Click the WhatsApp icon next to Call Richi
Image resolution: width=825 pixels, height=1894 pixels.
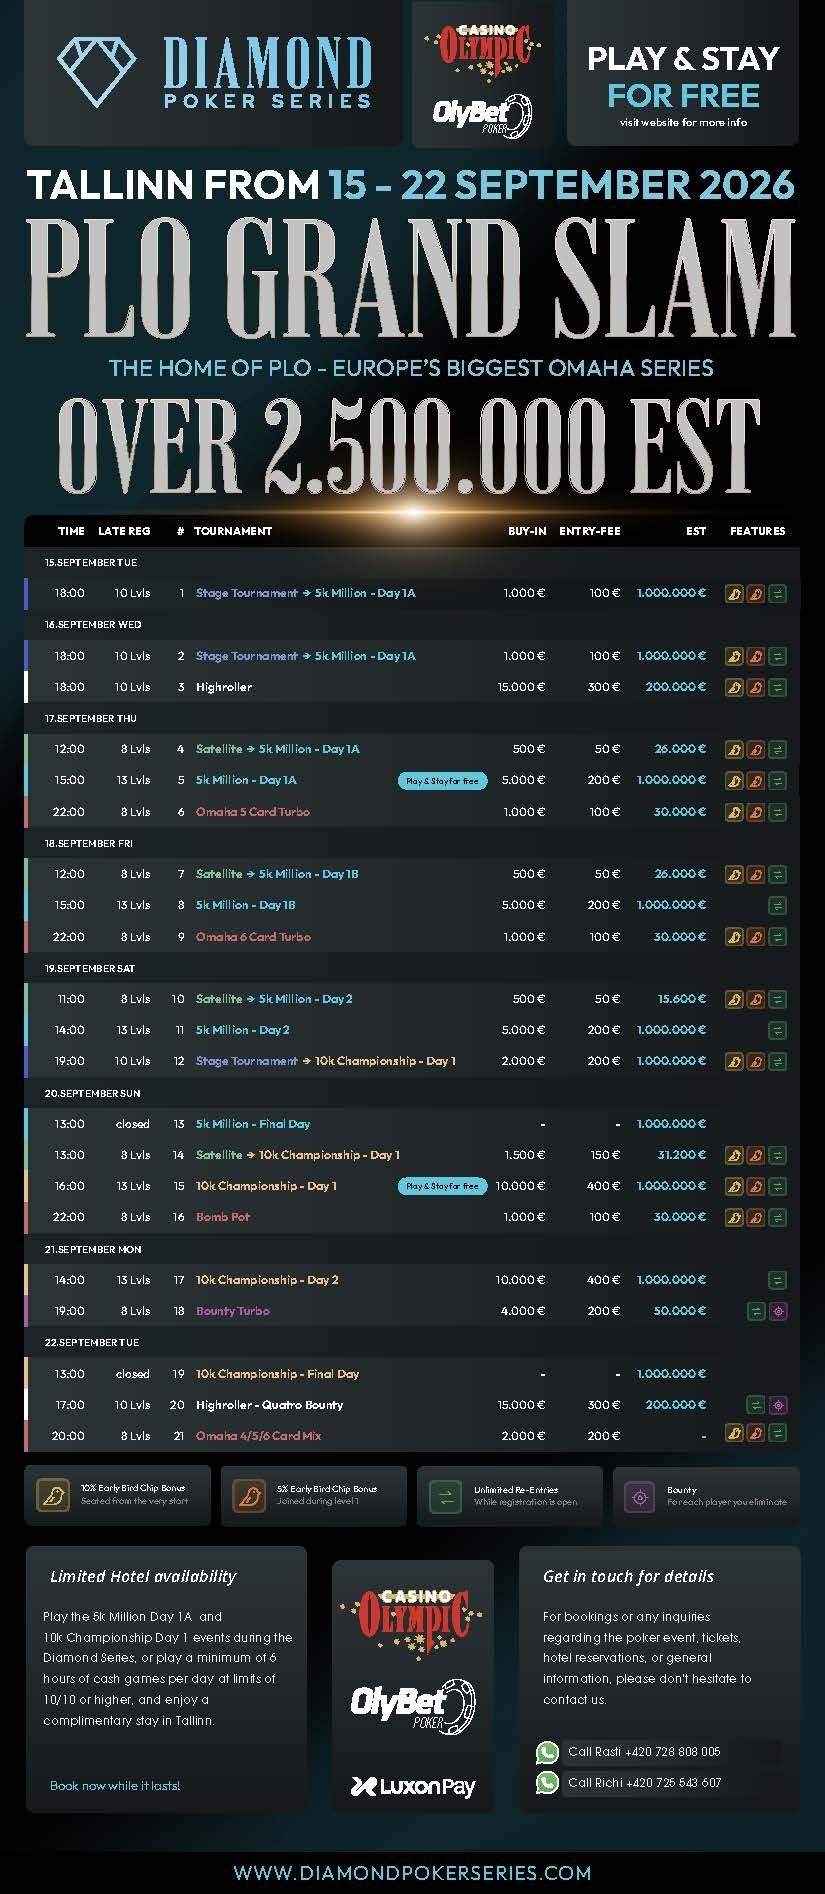coord(547,1782)
